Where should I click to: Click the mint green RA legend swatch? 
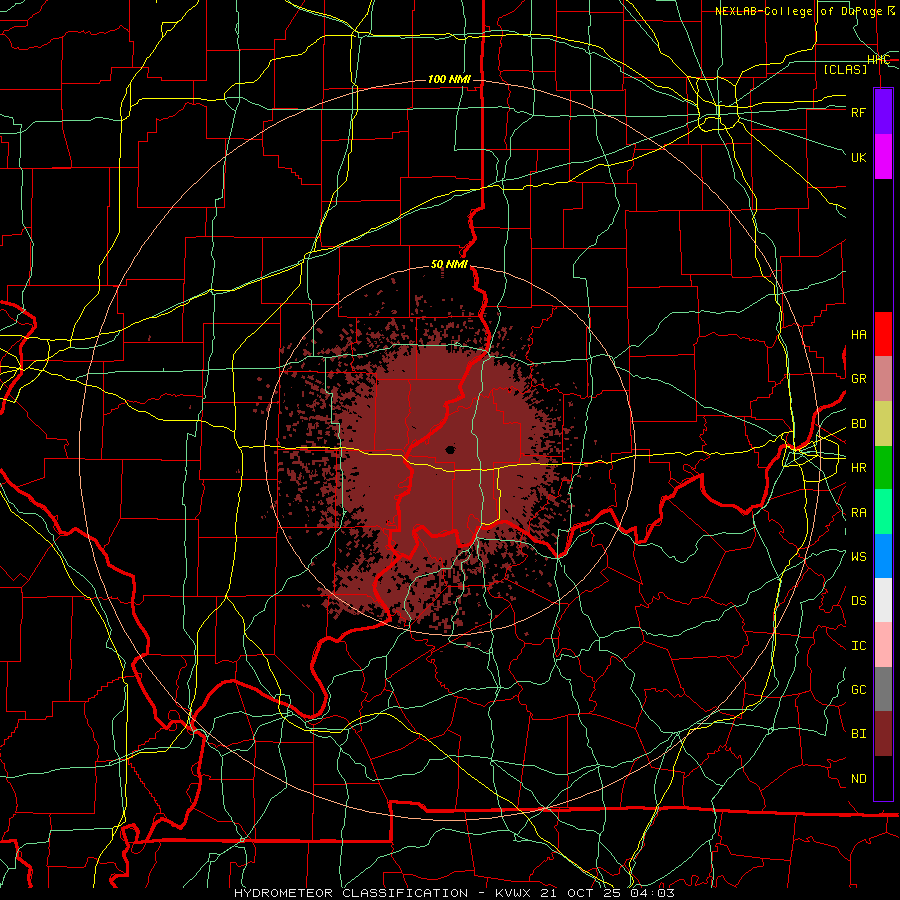pyautogui.click(x=883, y=512)
